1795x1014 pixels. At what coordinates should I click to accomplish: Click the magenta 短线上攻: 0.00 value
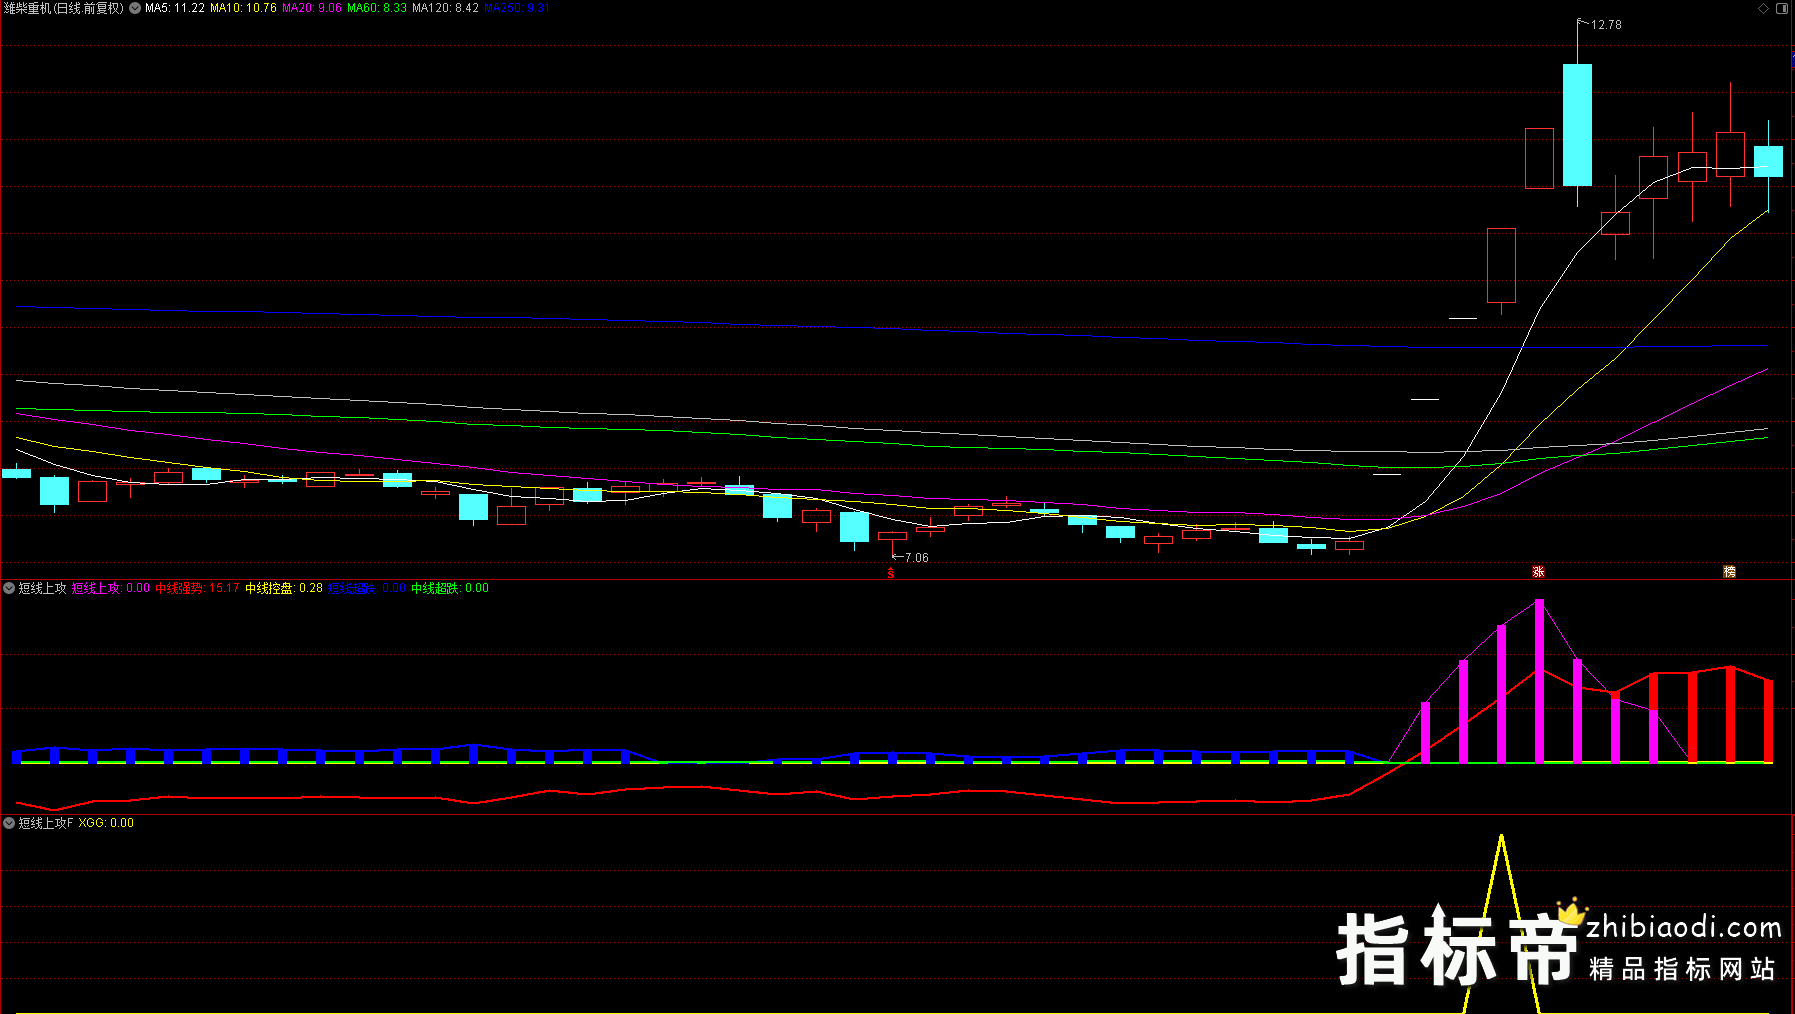111,588
